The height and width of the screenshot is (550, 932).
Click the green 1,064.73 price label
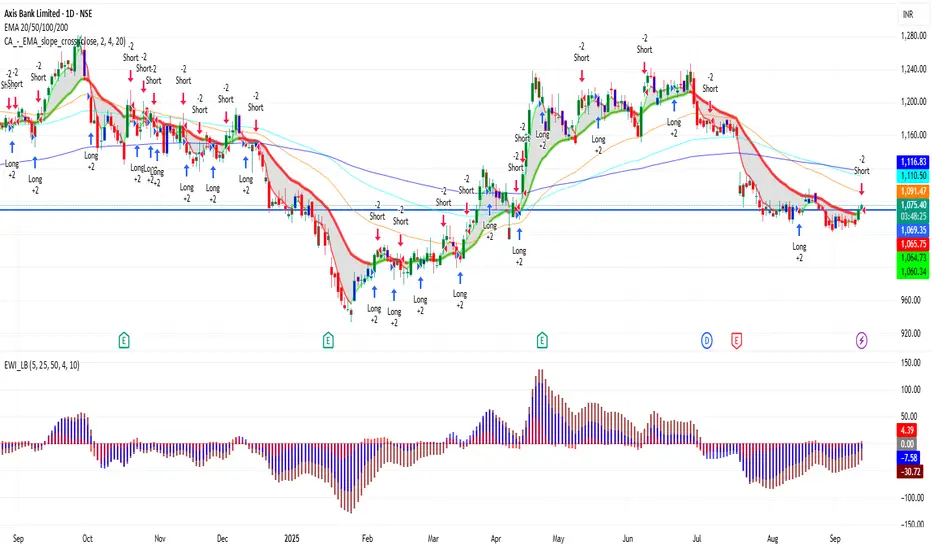point(913,257)
